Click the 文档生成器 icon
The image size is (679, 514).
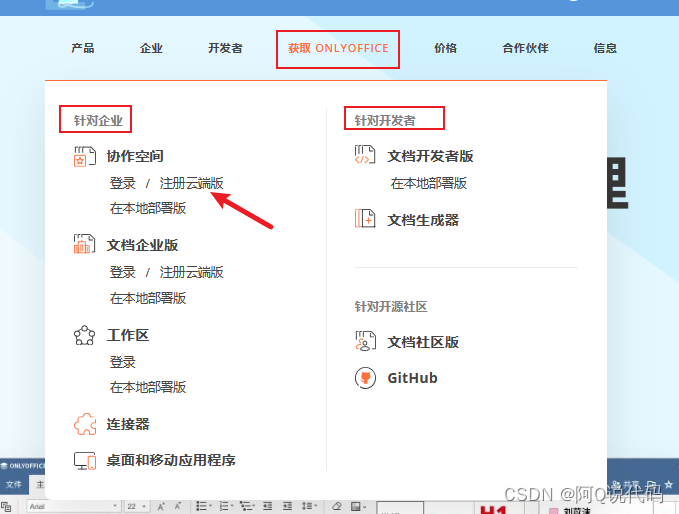(x=365, y=219)
